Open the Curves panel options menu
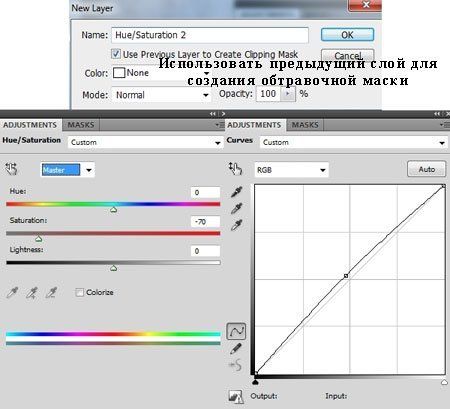The image size is (450, 409). click(x=445, y=125)
